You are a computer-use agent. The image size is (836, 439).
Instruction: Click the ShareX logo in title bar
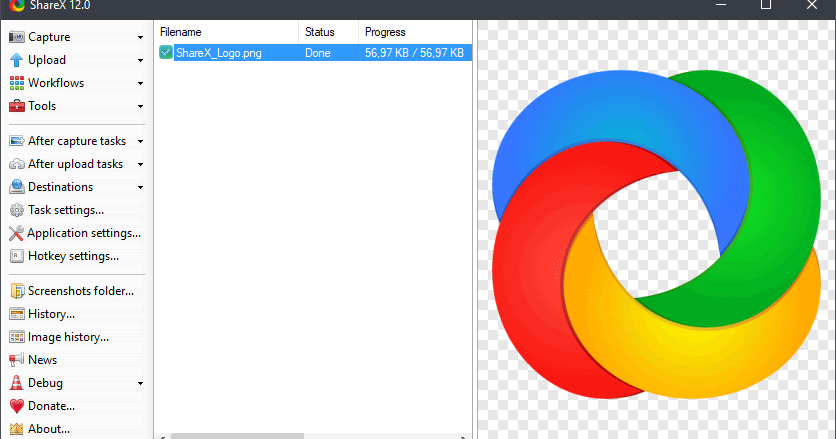(x=17, y=5)
